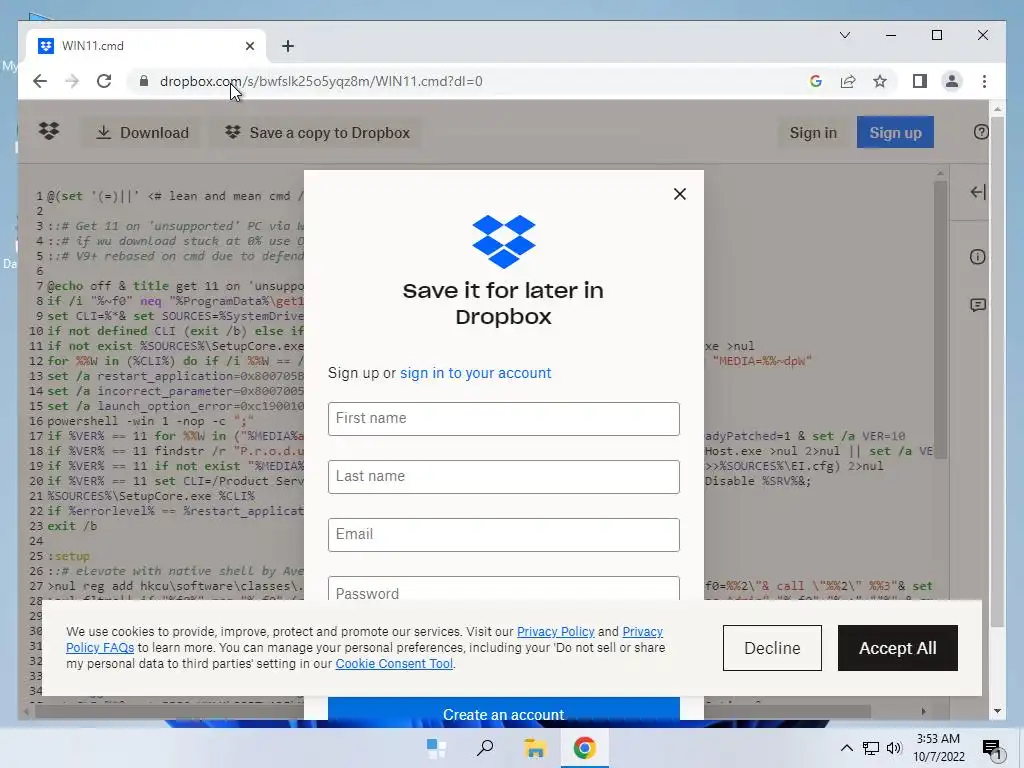Select the WIN11.cmd tab
The width and height of the screenshot is (1024, 768).
coord(146,46)
